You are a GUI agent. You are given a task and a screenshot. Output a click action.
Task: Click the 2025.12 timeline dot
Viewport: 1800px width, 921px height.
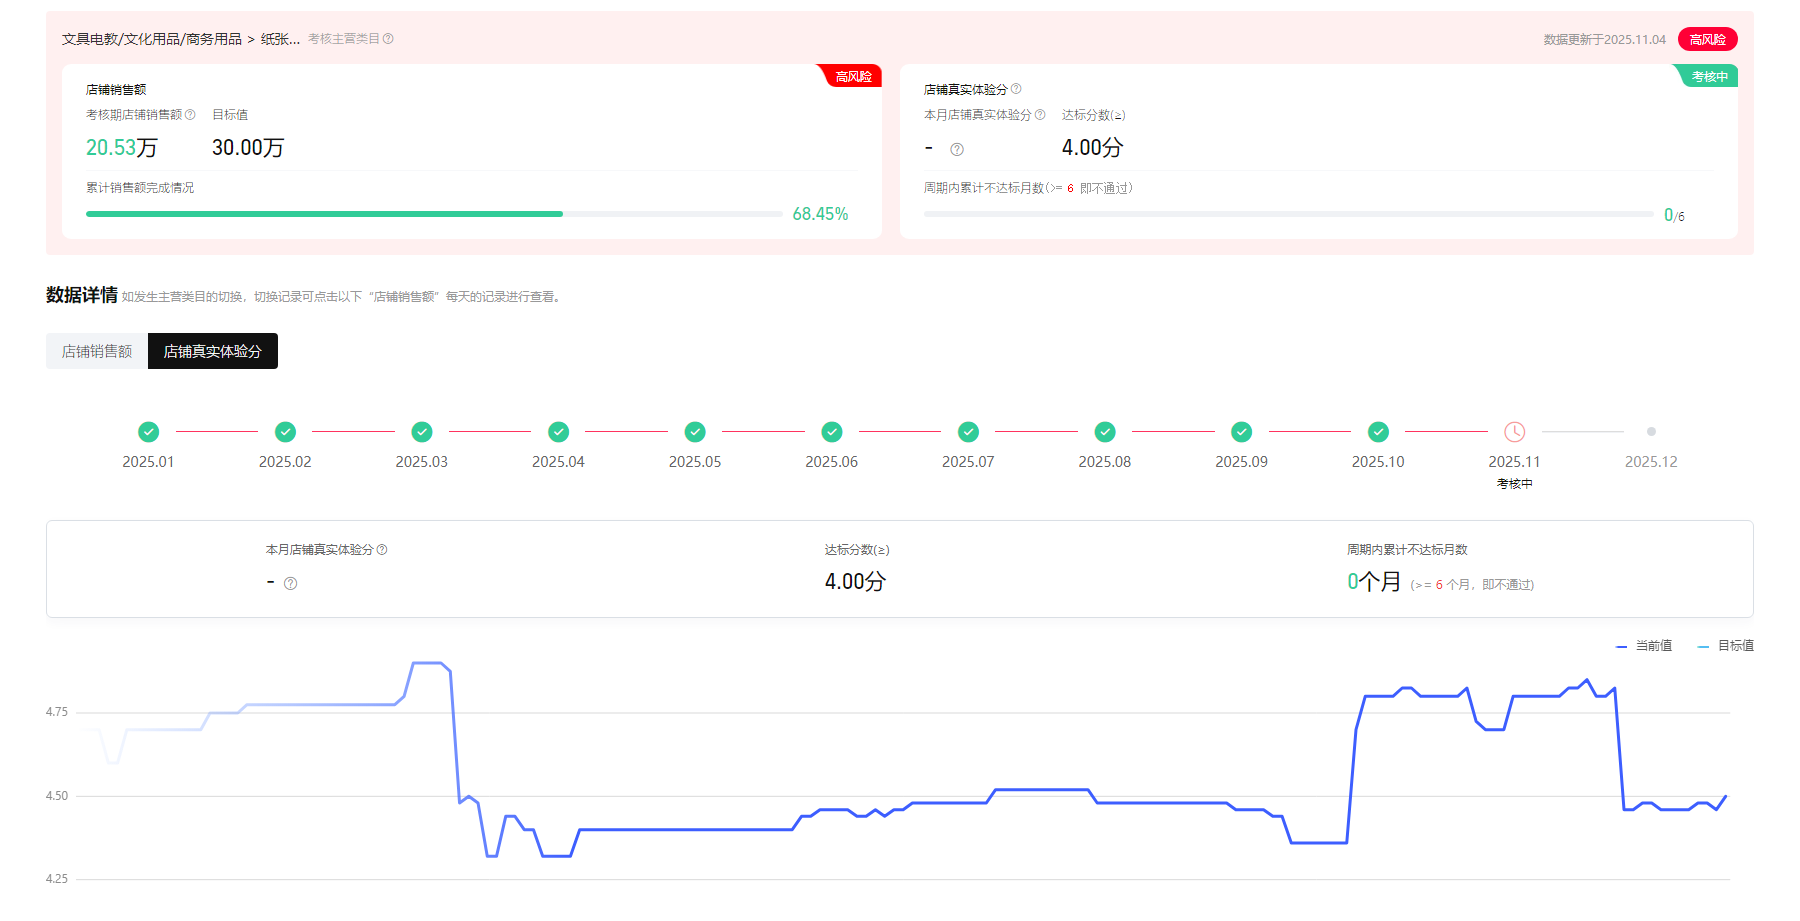coord(1651,432)
